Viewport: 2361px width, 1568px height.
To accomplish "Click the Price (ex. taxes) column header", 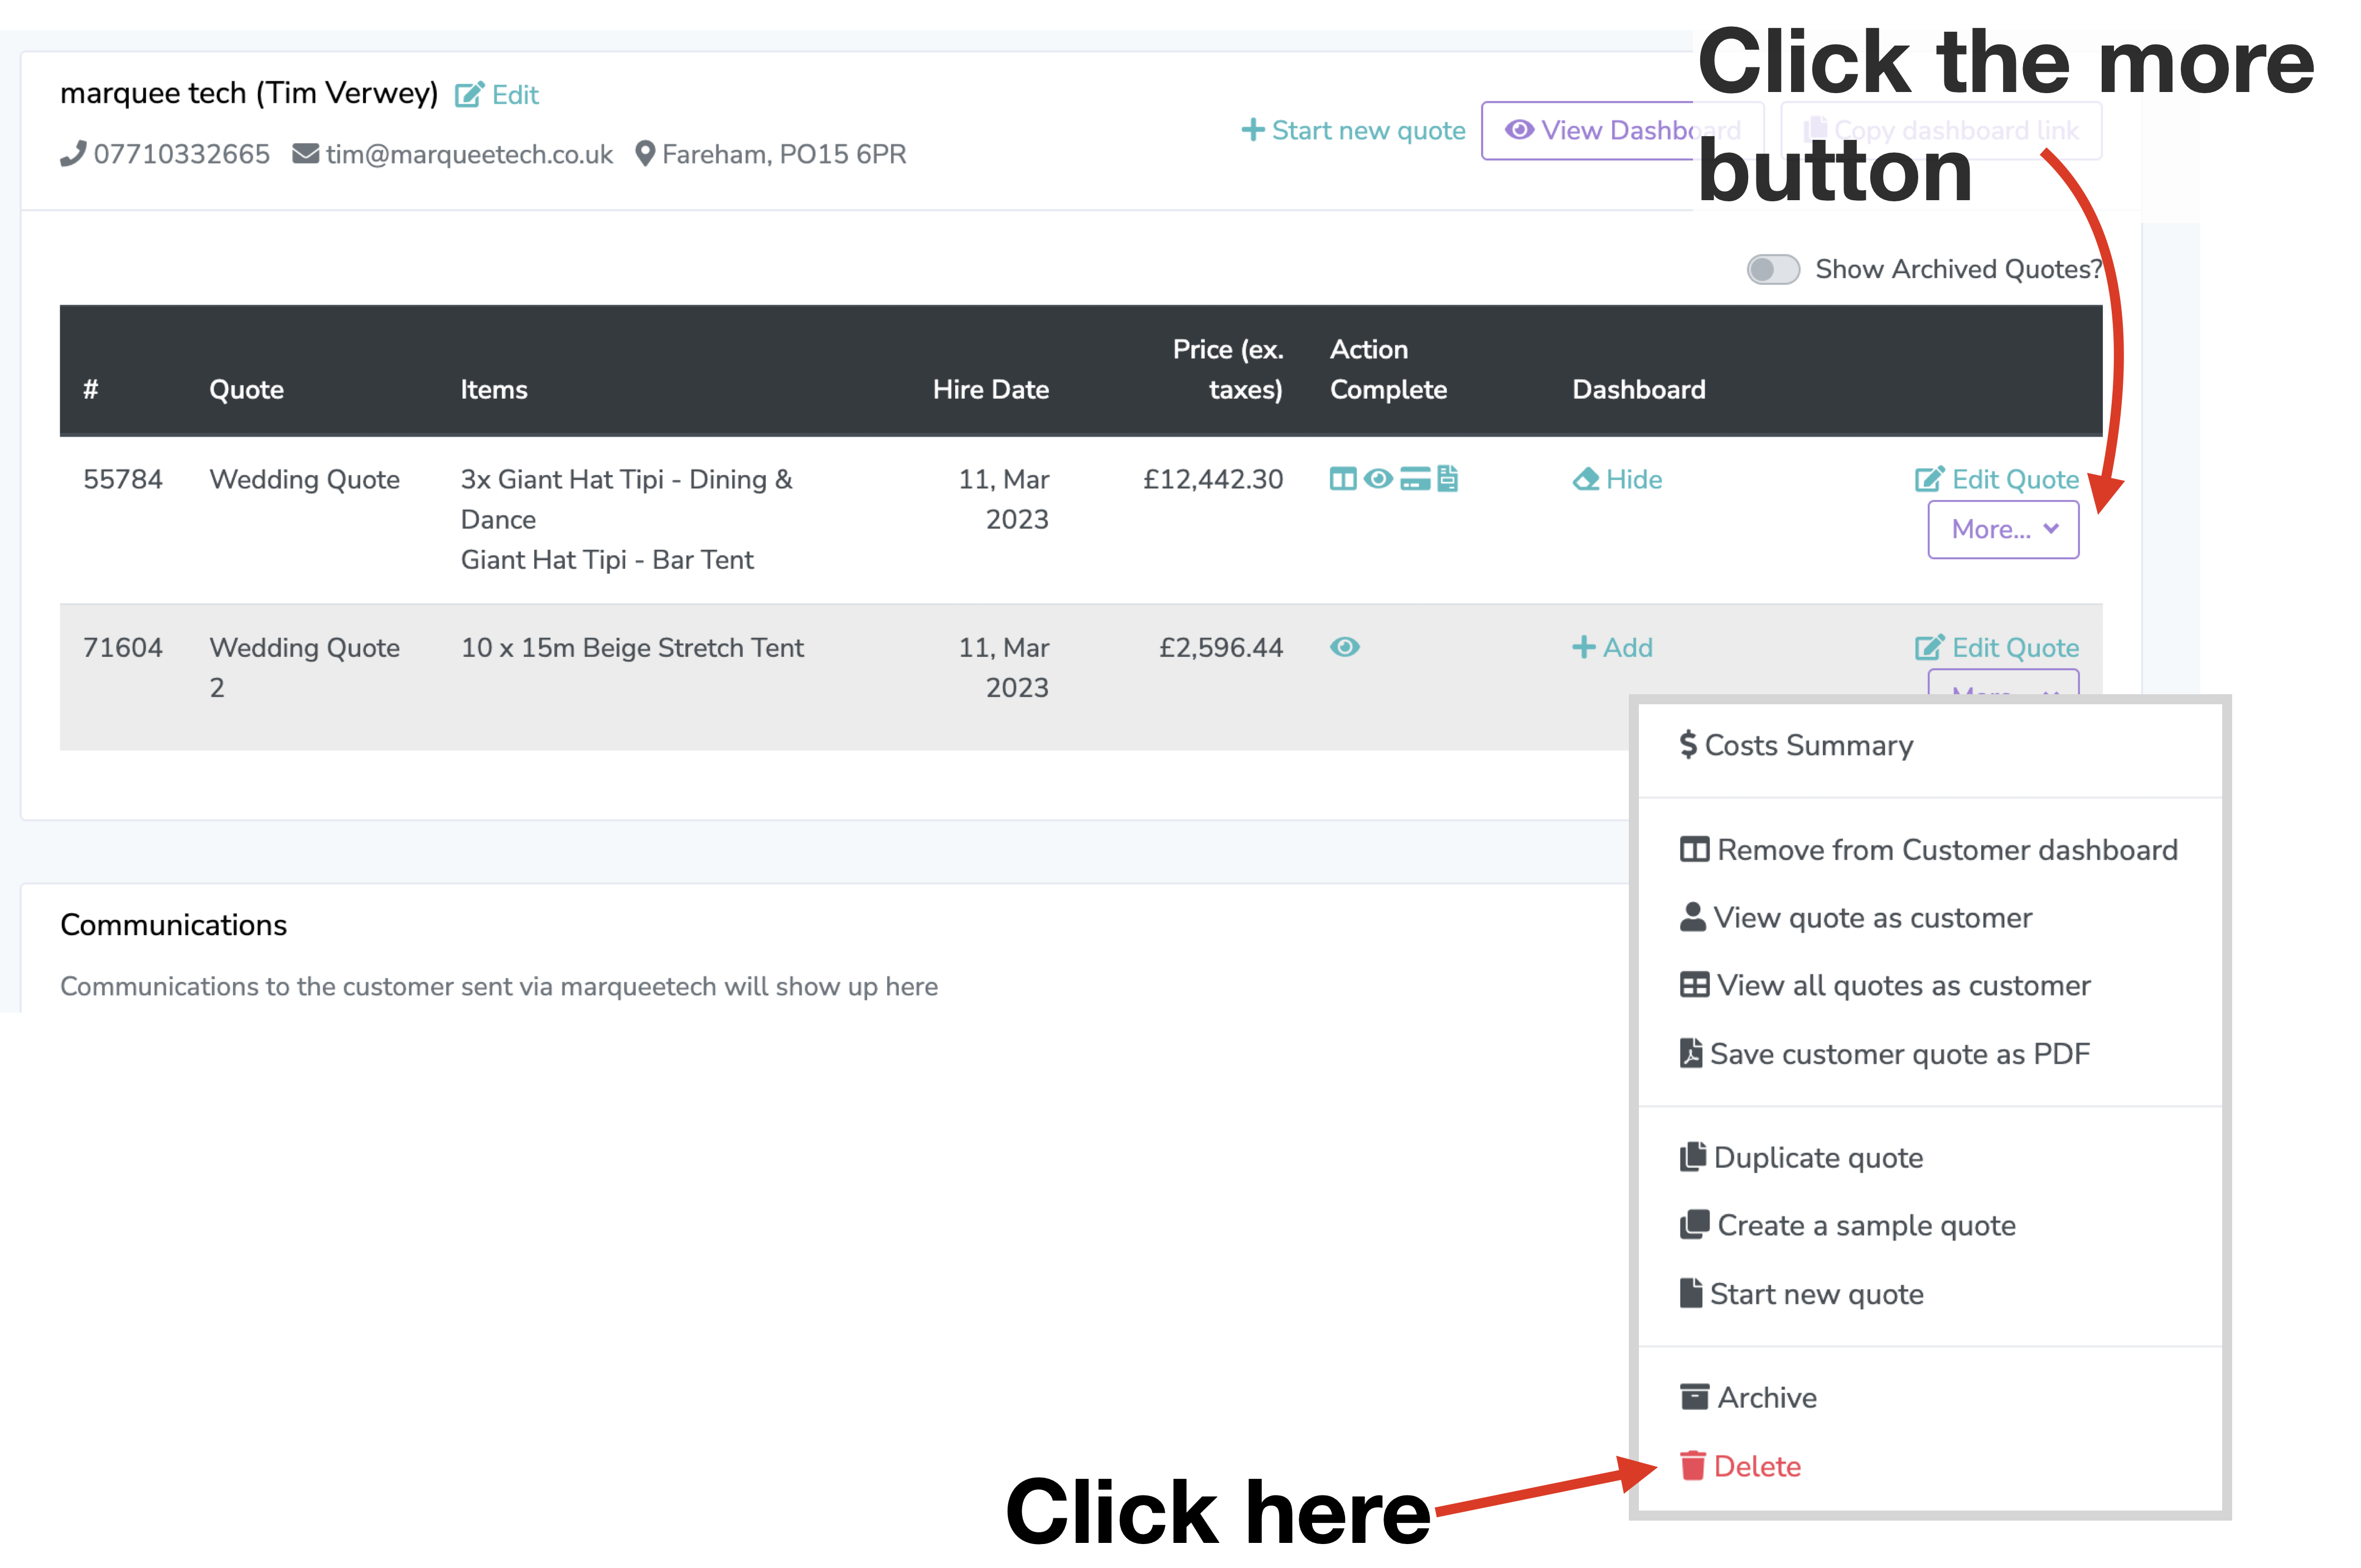I will tap(1227, 369).
